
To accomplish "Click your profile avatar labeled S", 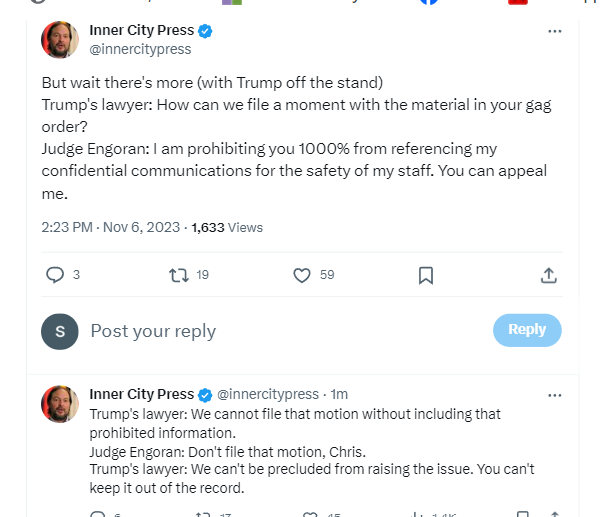I will coord(60,331).
